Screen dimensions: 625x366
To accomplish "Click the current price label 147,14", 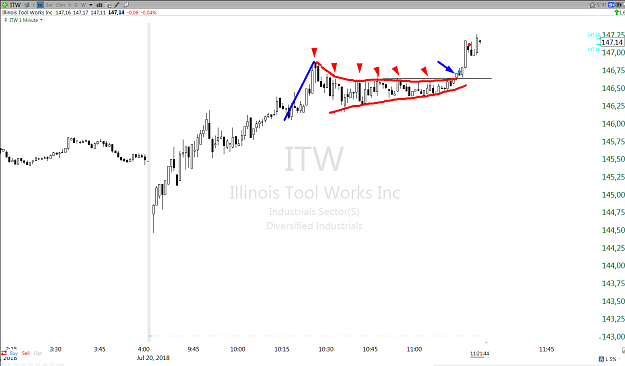I will pos(612,42).
